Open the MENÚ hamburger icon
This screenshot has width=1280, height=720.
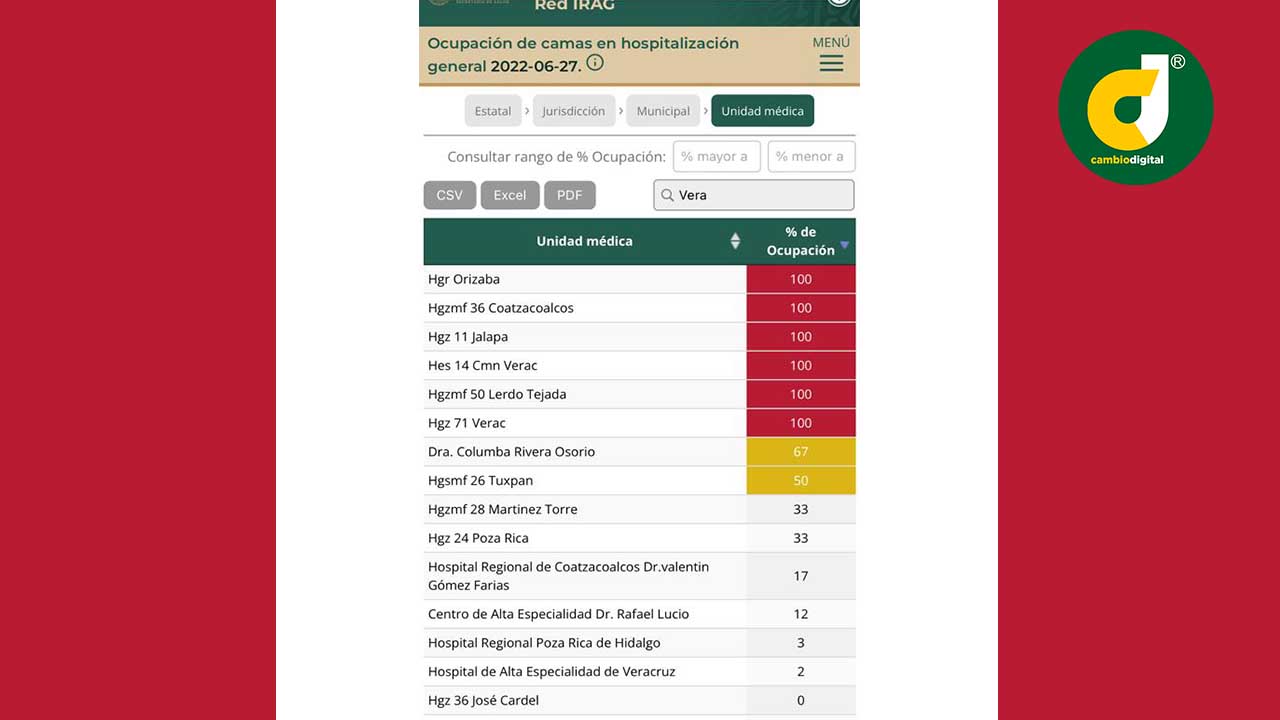click(831, 64)
